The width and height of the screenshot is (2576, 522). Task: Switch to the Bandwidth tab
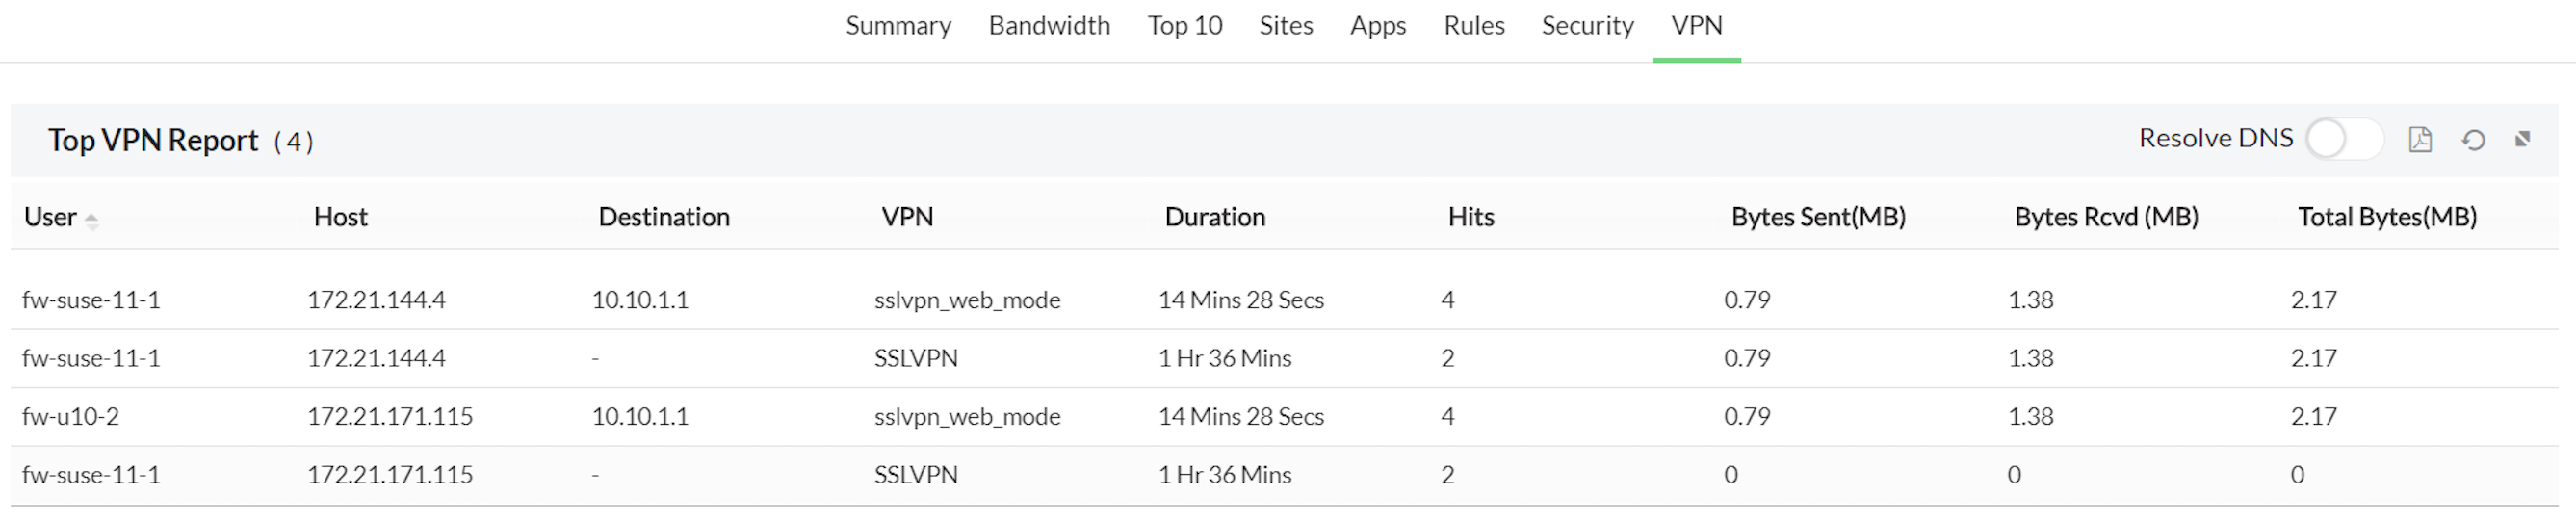click(1049, 26)
